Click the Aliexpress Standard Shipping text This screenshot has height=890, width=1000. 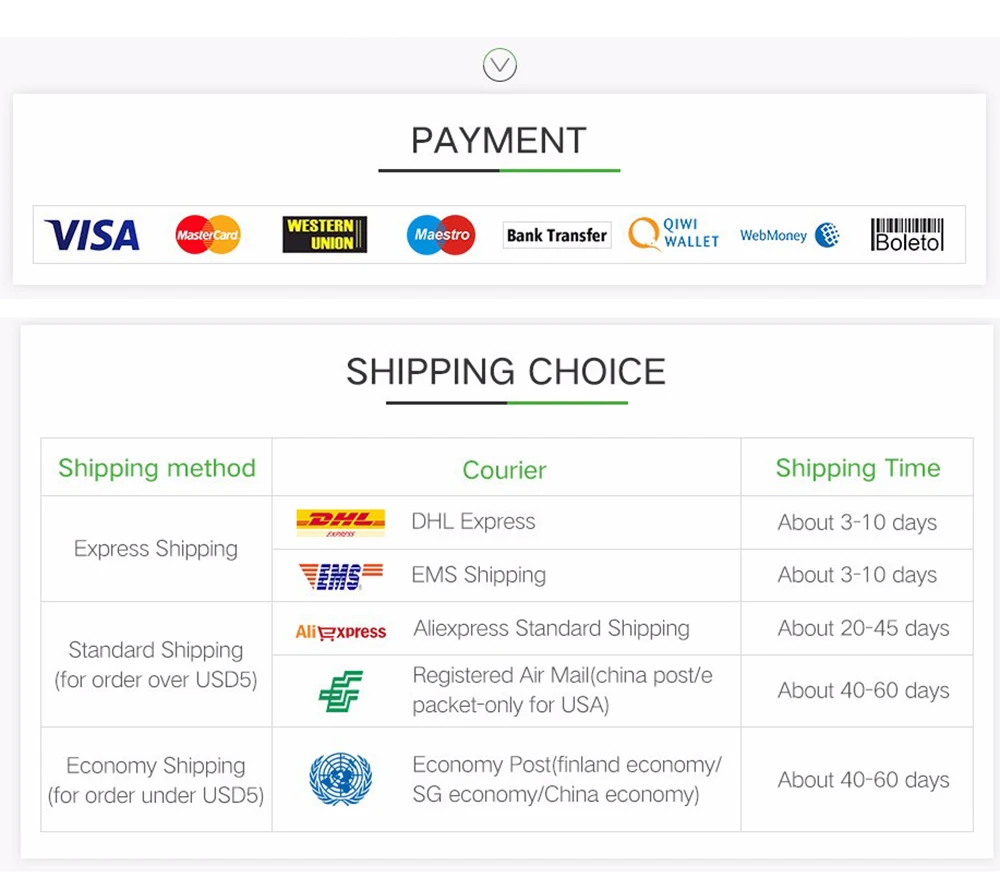click(552, 629)
